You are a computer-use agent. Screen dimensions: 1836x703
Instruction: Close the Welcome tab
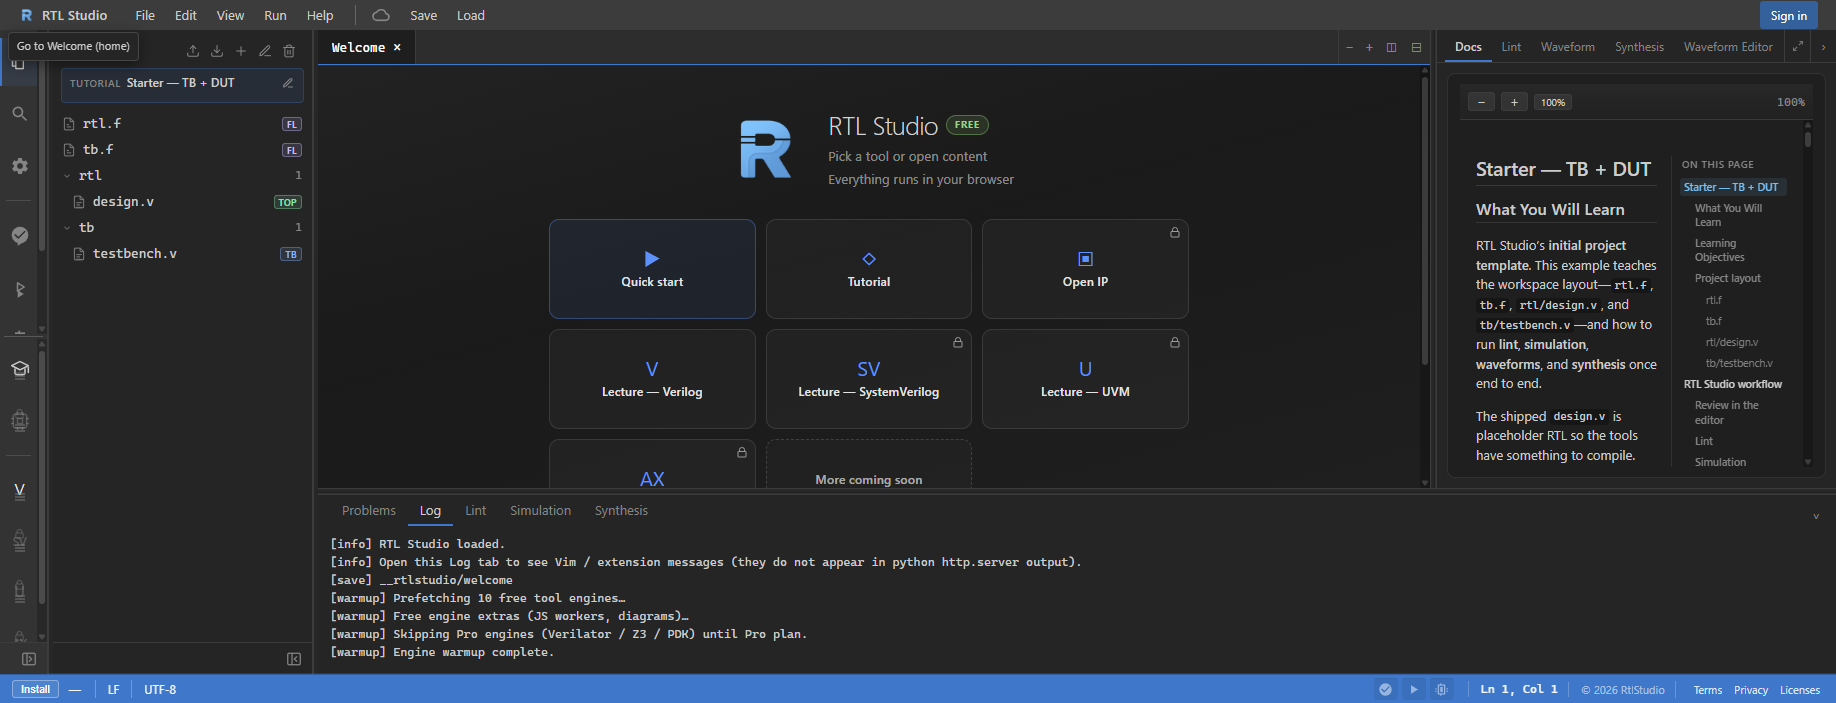click(x=397, y=47)
